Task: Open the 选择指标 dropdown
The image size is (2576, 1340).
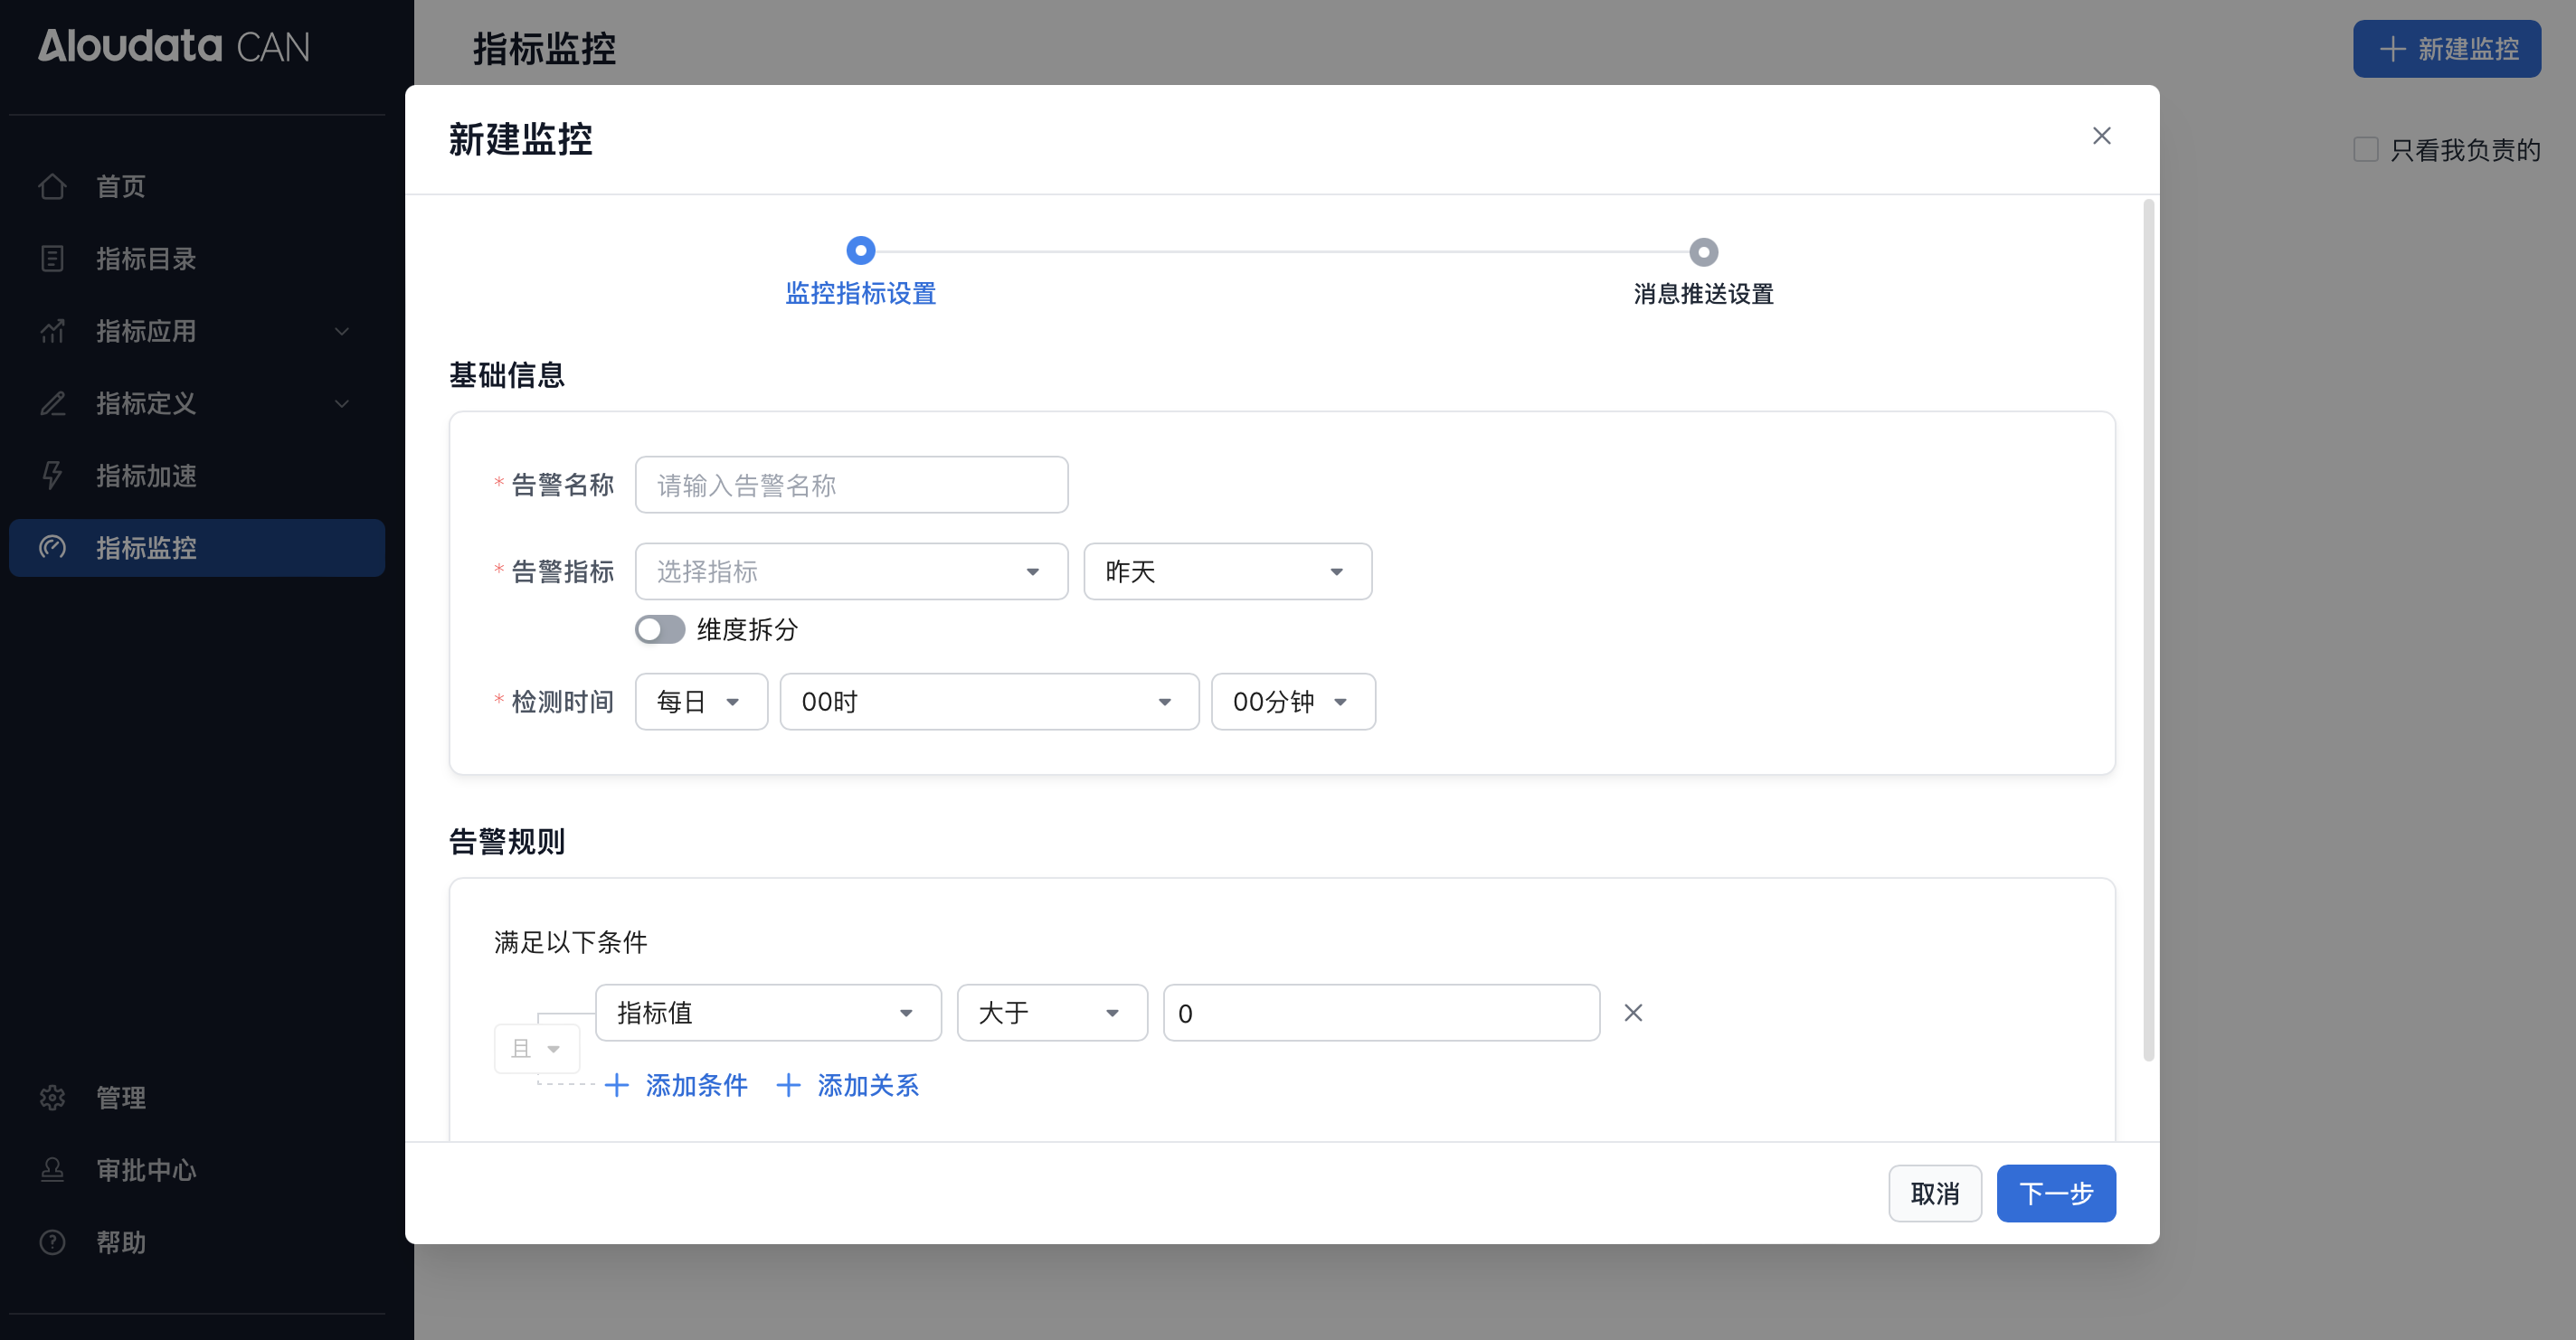Action: 850,572
